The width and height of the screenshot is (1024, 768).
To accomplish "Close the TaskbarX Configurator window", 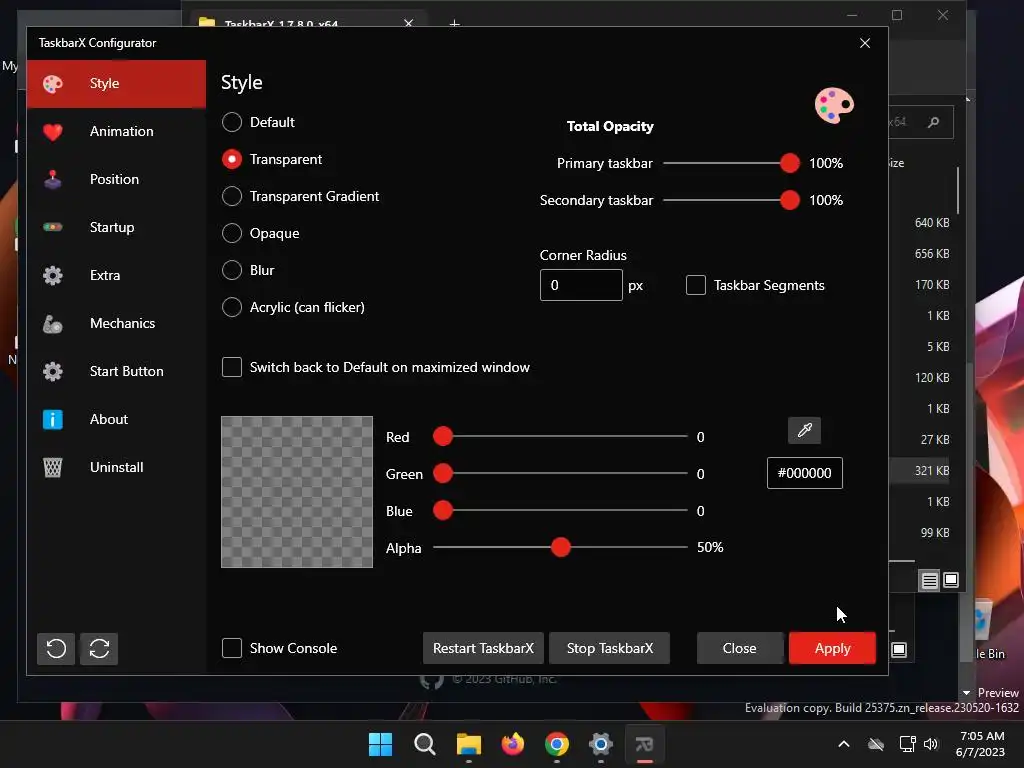I will 865,43.
